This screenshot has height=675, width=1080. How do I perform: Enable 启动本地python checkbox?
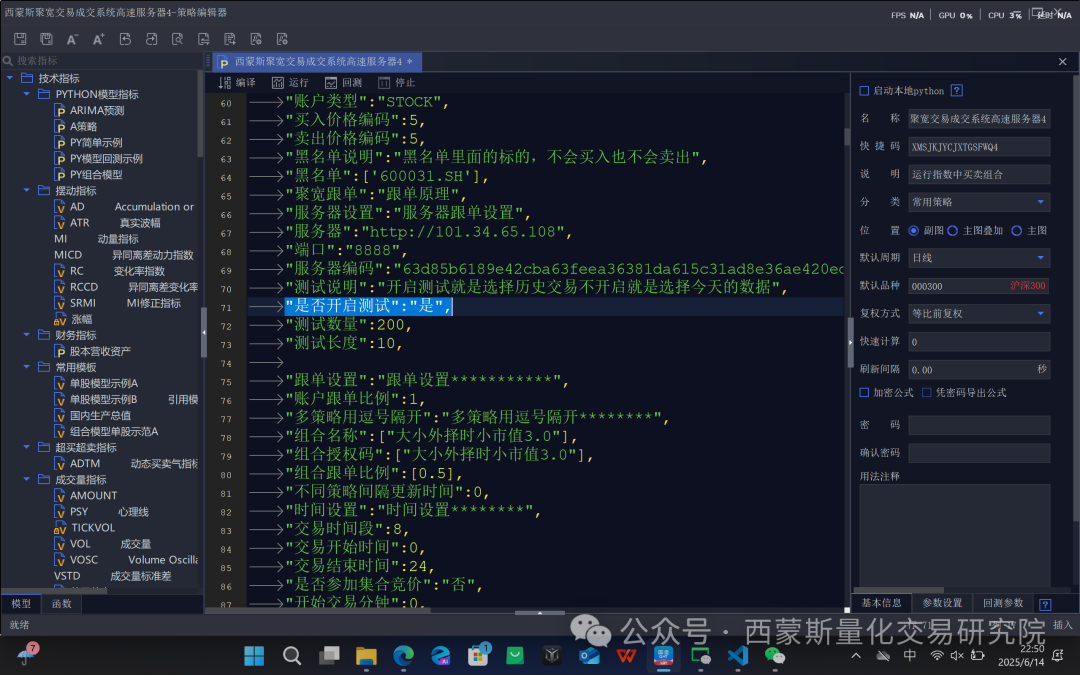coord(864,91)
